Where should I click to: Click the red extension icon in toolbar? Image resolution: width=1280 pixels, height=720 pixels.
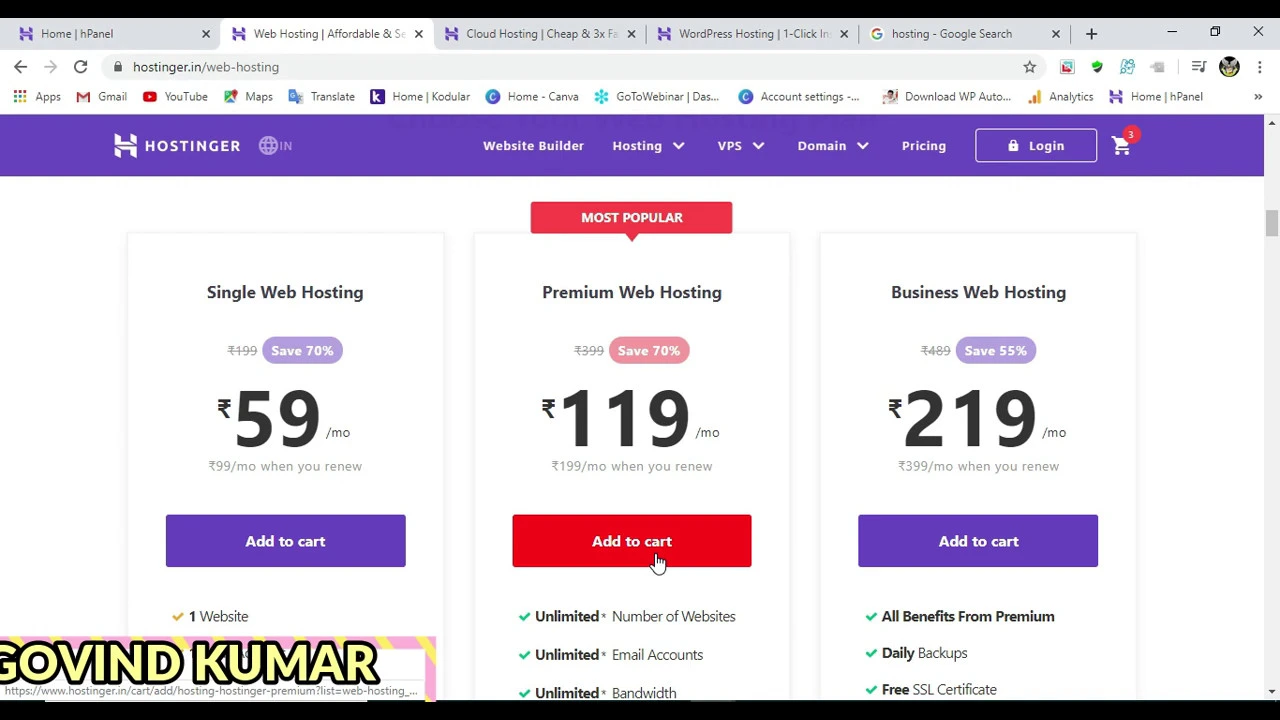tap(1067, 67)
